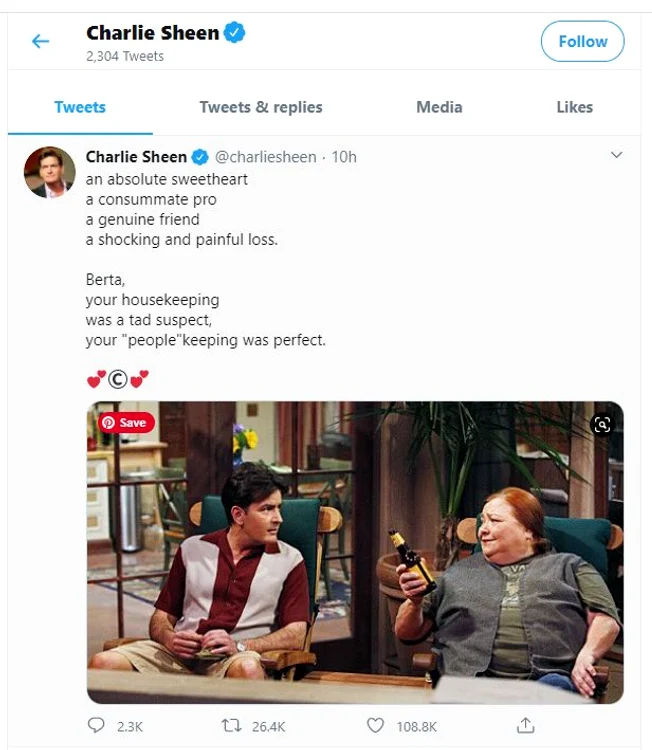Click the Charlie Sheen name in tweet

136,157
